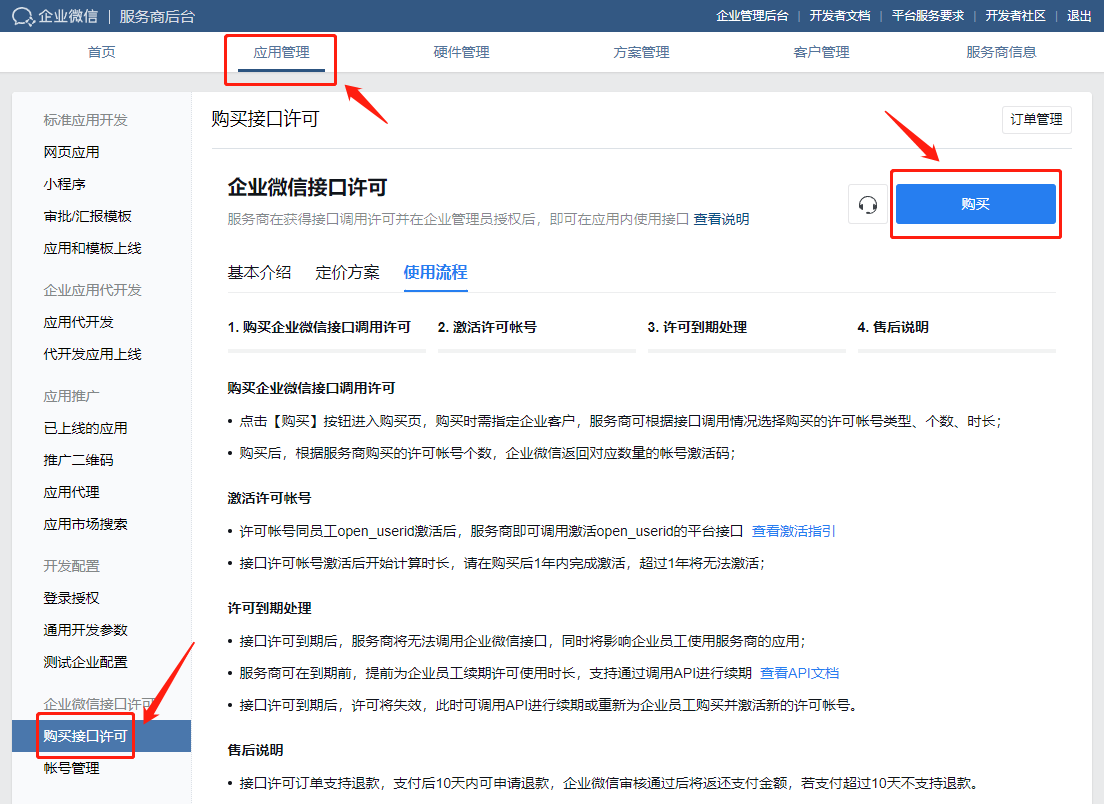The width and height of the screenshot is (1104, 804).
Task: Click 退出 to log out
Action: tap(1079, 15)
